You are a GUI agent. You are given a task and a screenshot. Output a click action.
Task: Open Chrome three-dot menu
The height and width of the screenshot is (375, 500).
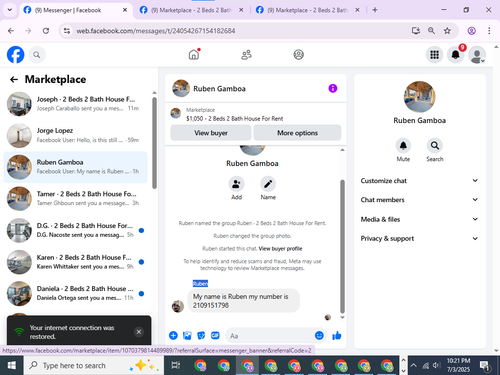point(489,31)
